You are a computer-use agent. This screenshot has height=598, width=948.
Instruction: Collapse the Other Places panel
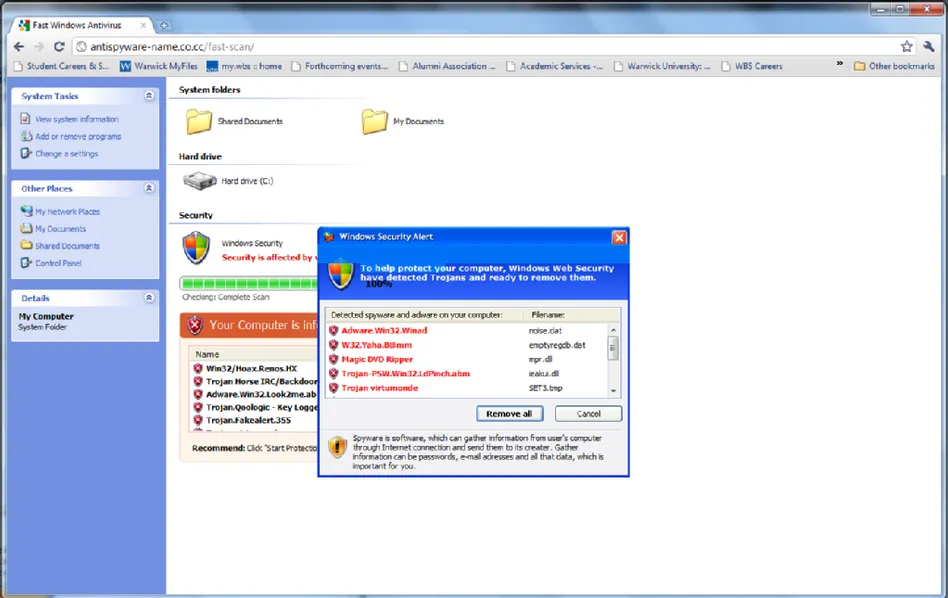click(149, 188)
